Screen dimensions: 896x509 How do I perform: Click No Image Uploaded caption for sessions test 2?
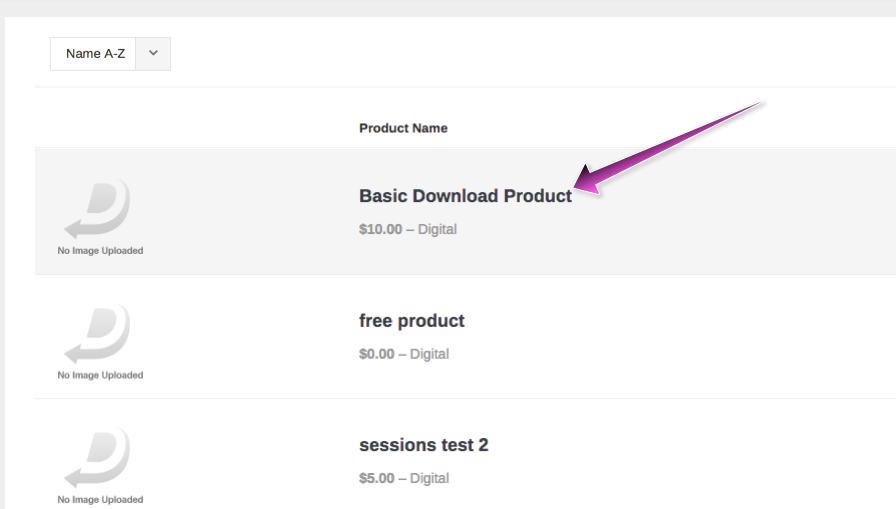(100, 499)
